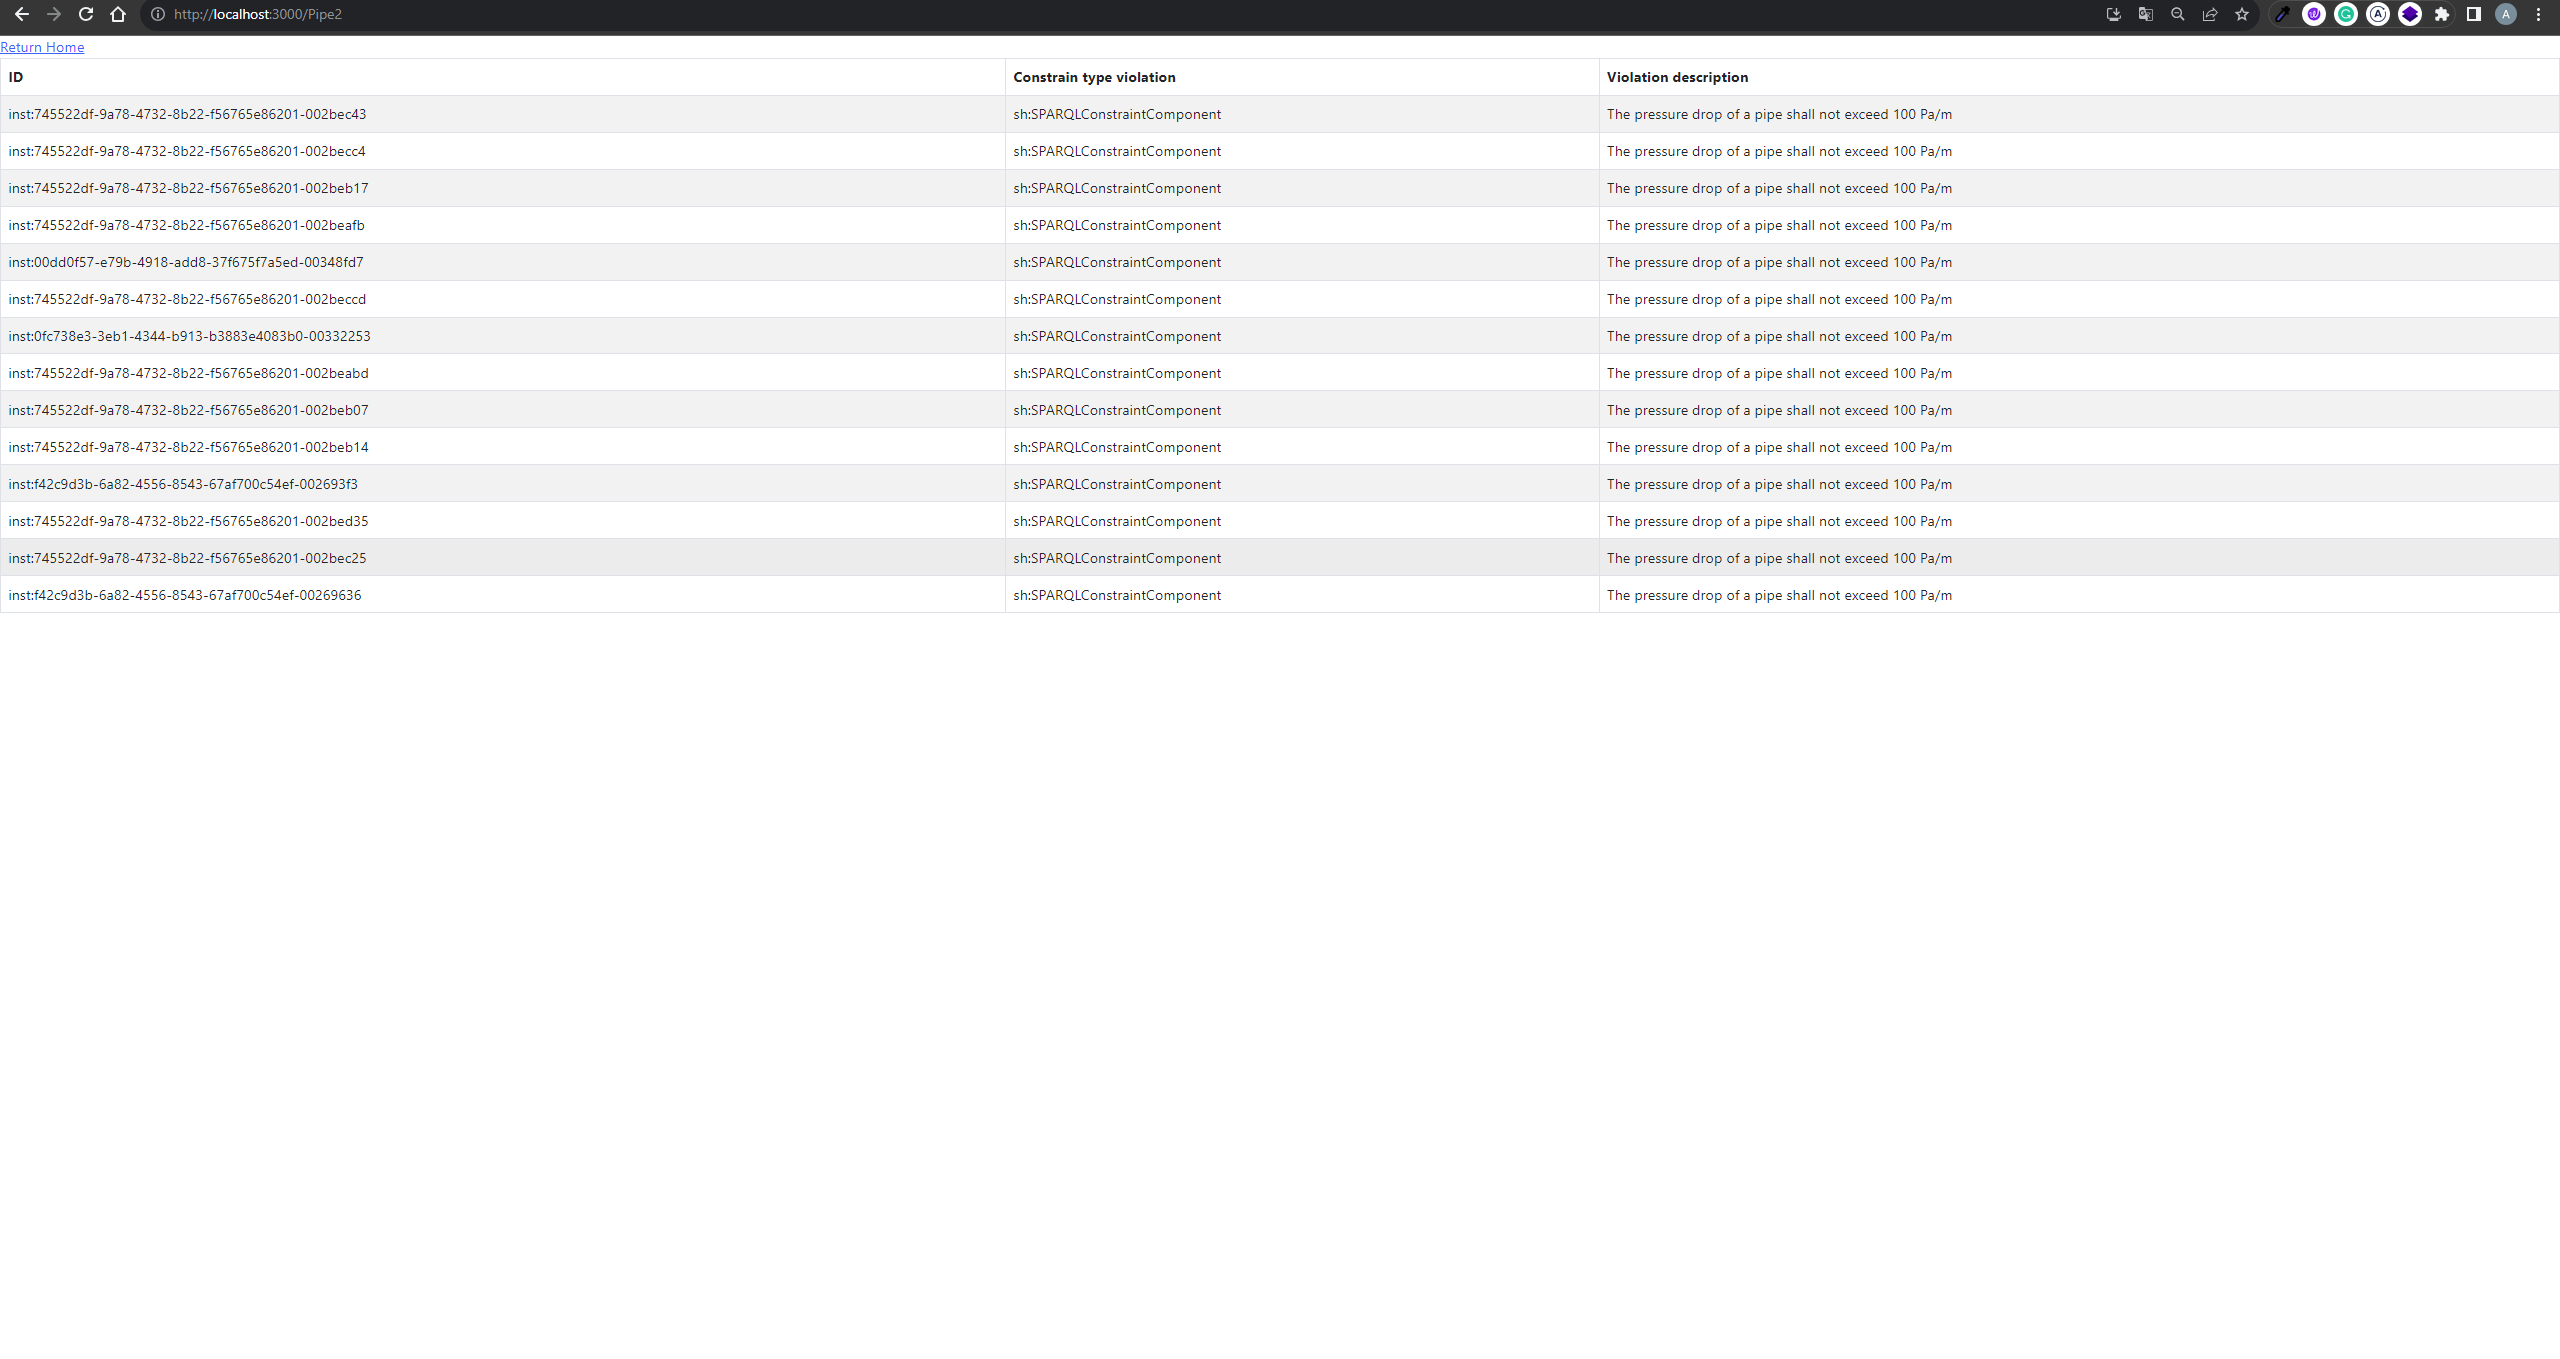The image size is (2560, 1359).
Task: Bookmark this tab with star
Action: pos(2242,14)
